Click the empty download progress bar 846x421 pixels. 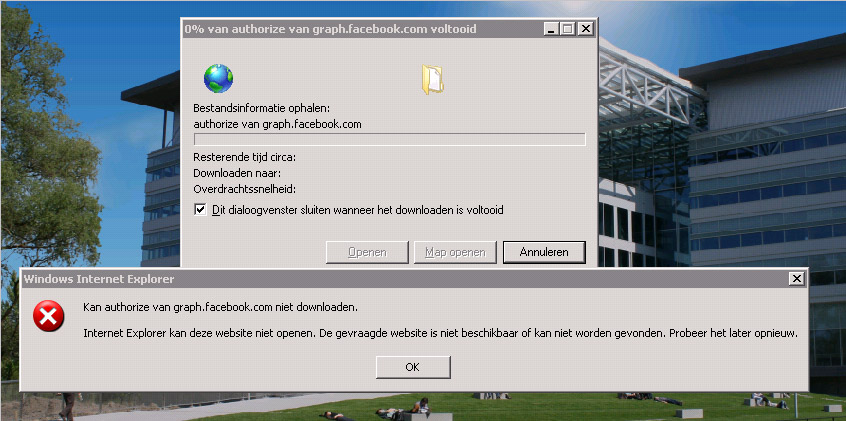pyautogui.click(x=389, y=139)
